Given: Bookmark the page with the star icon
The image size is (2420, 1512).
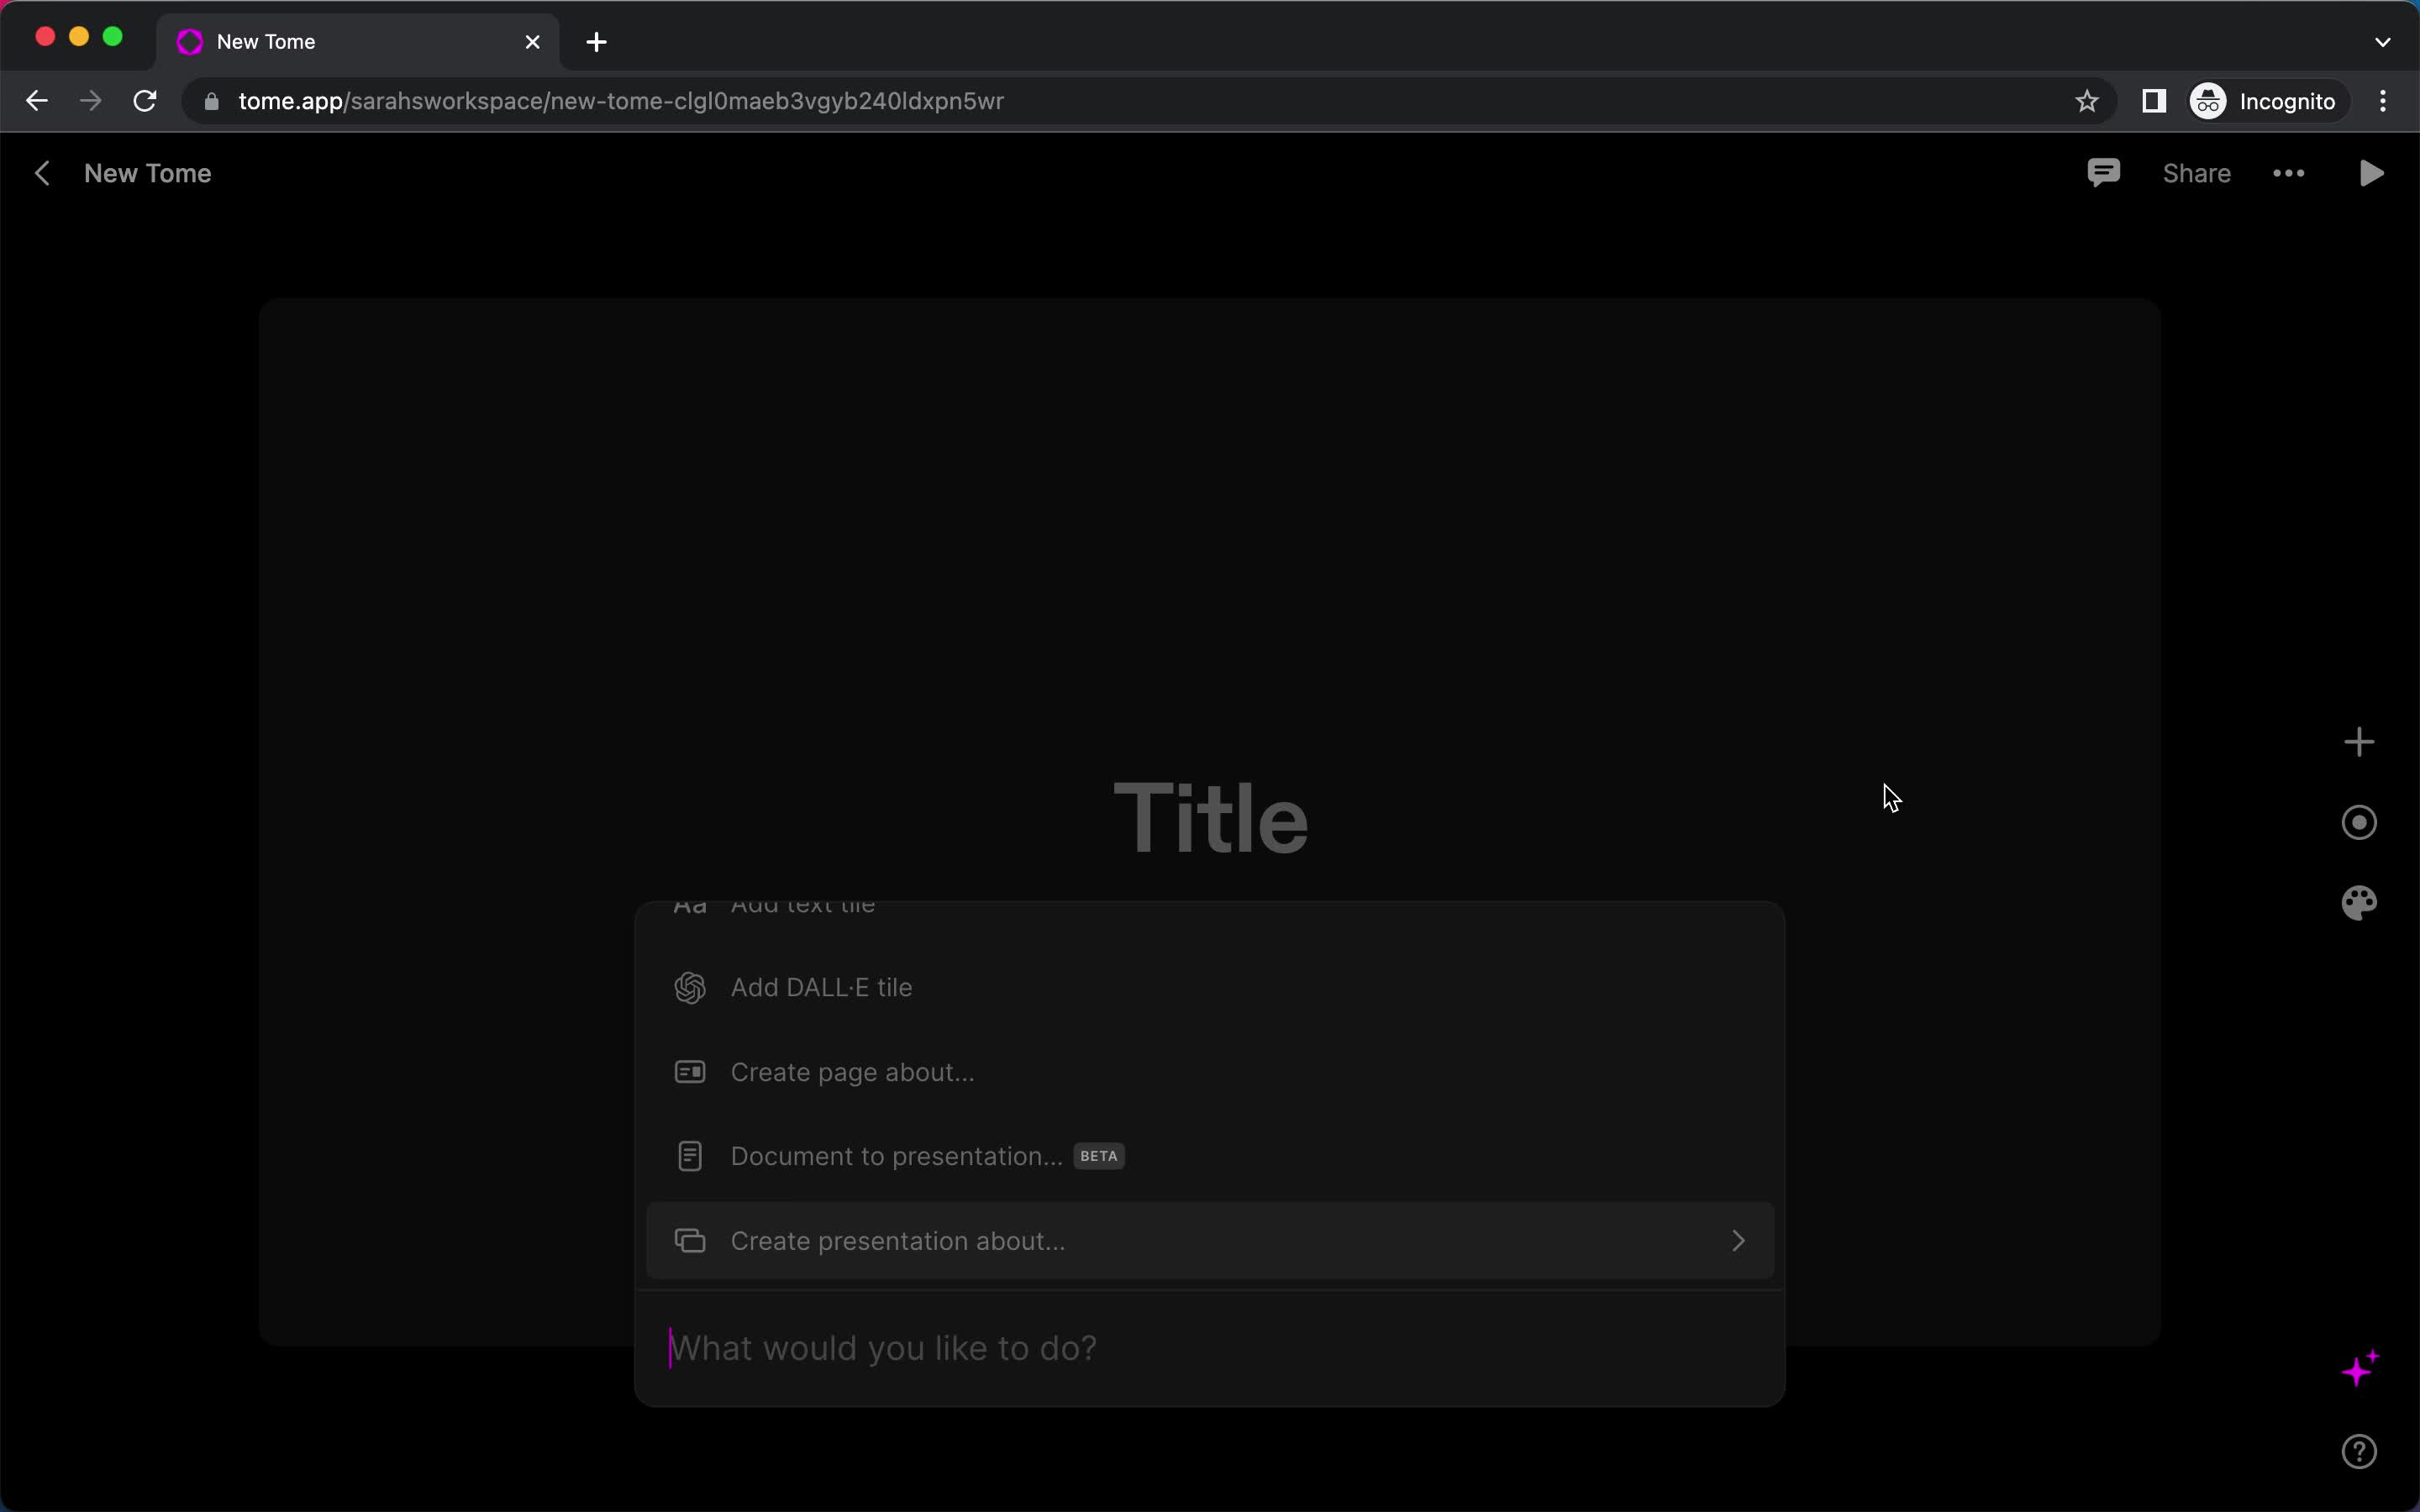Looking at the screenshot, I should 2086,101.
